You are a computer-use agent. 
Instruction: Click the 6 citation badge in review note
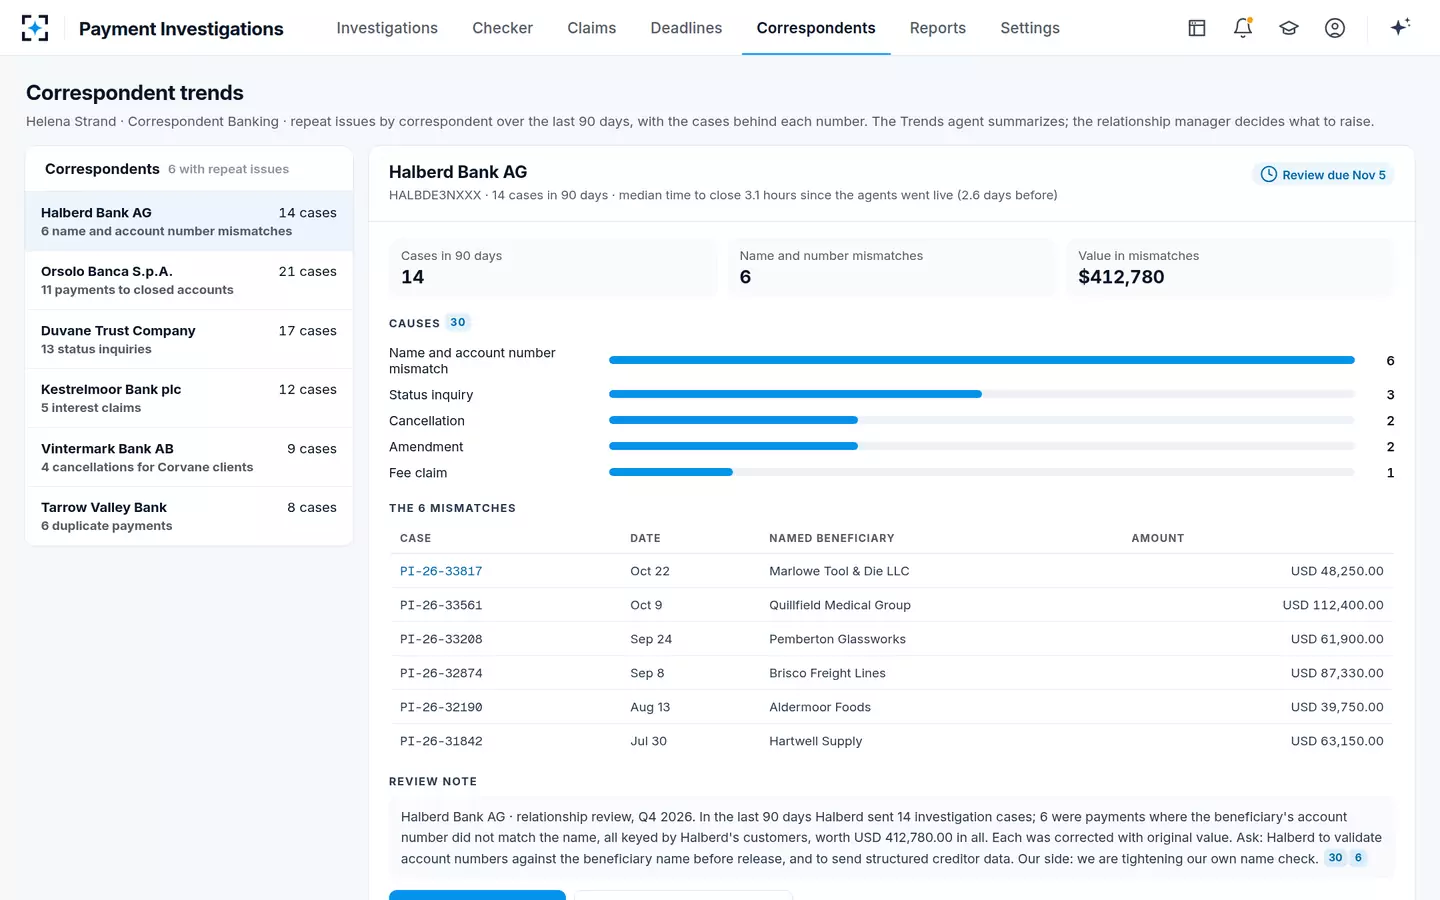[1358, 858]
